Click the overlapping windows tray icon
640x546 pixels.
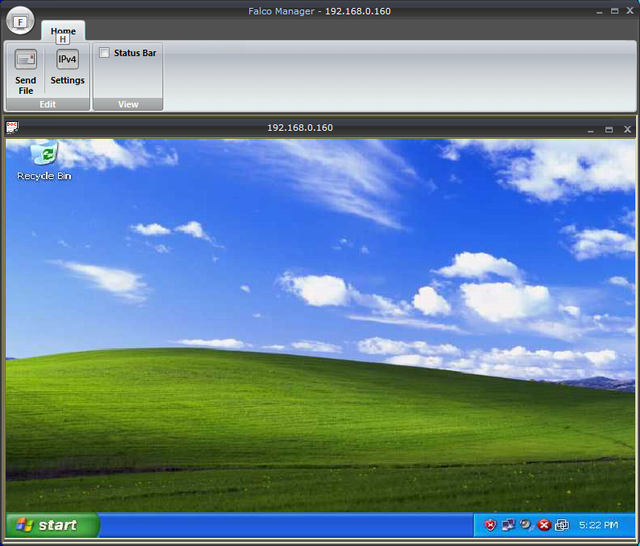click(562, 525)
